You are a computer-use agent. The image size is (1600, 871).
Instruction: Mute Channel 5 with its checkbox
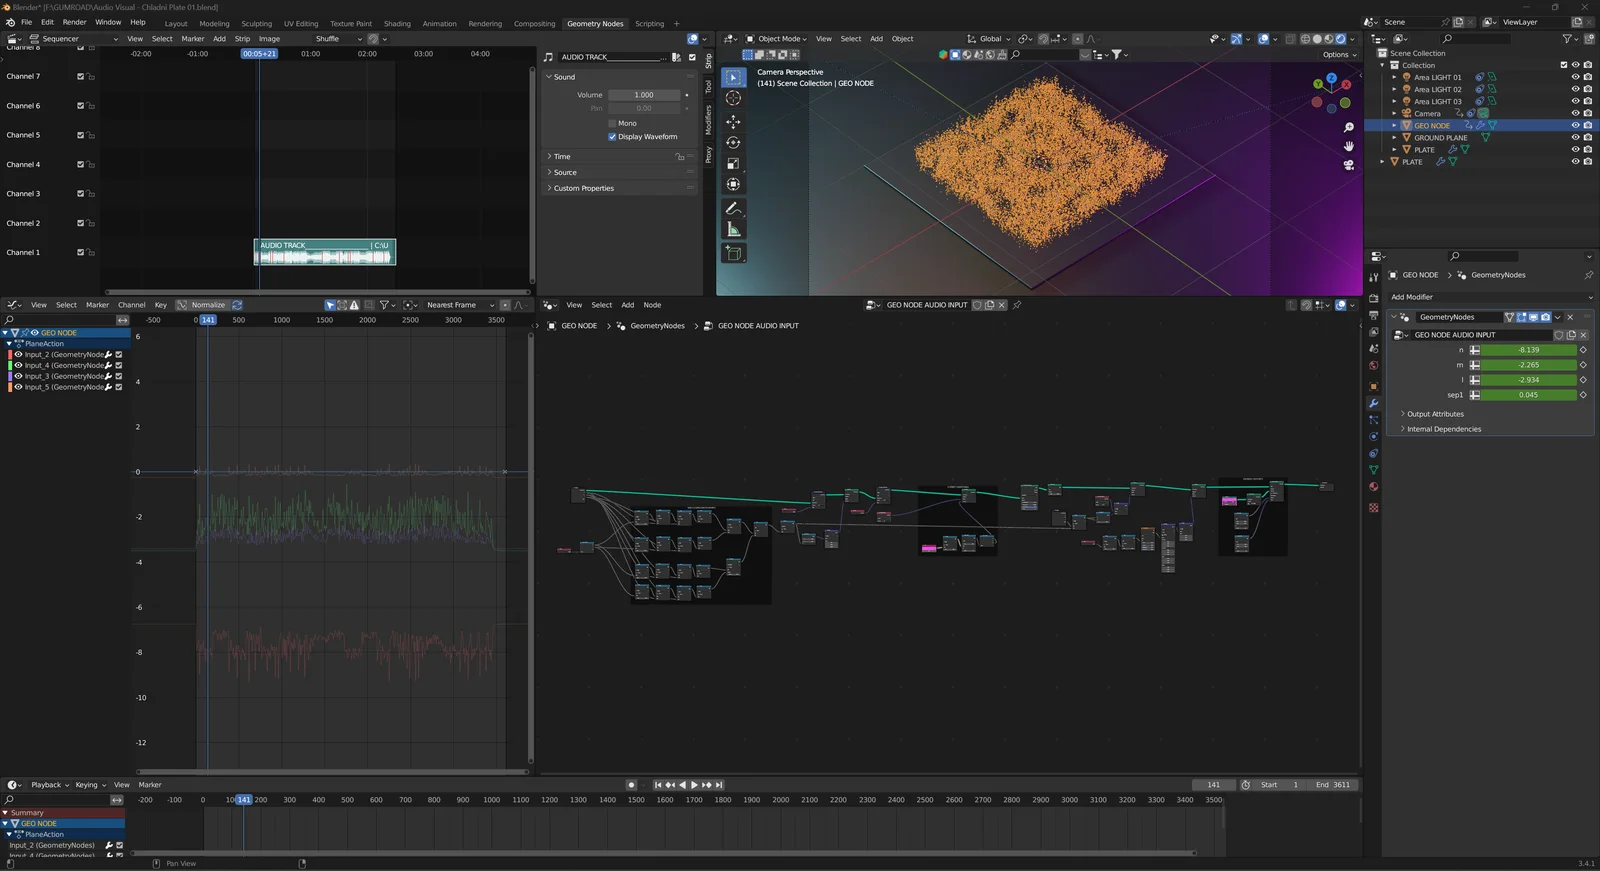[81, 135]
